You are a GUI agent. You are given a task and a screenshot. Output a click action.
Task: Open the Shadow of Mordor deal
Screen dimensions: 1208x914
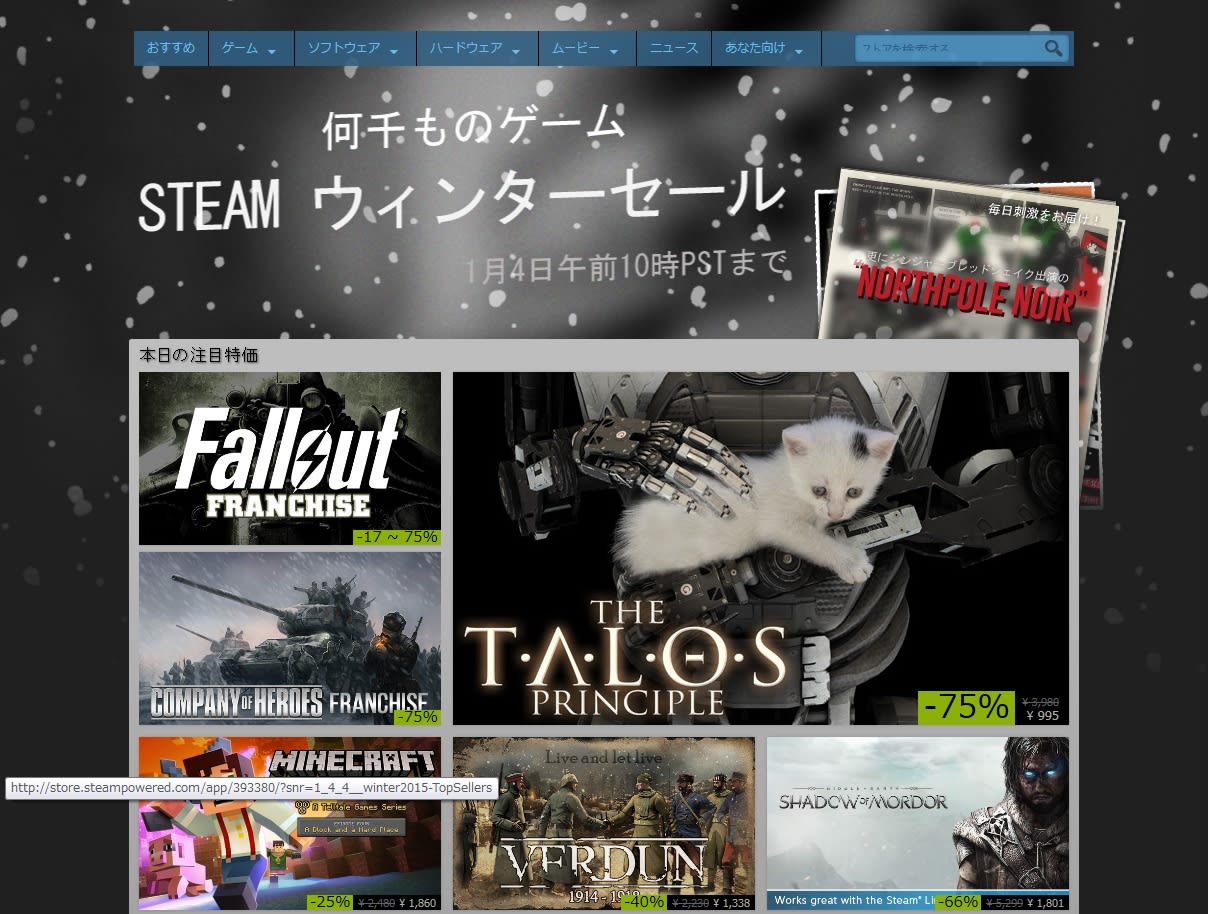point(918,824)
